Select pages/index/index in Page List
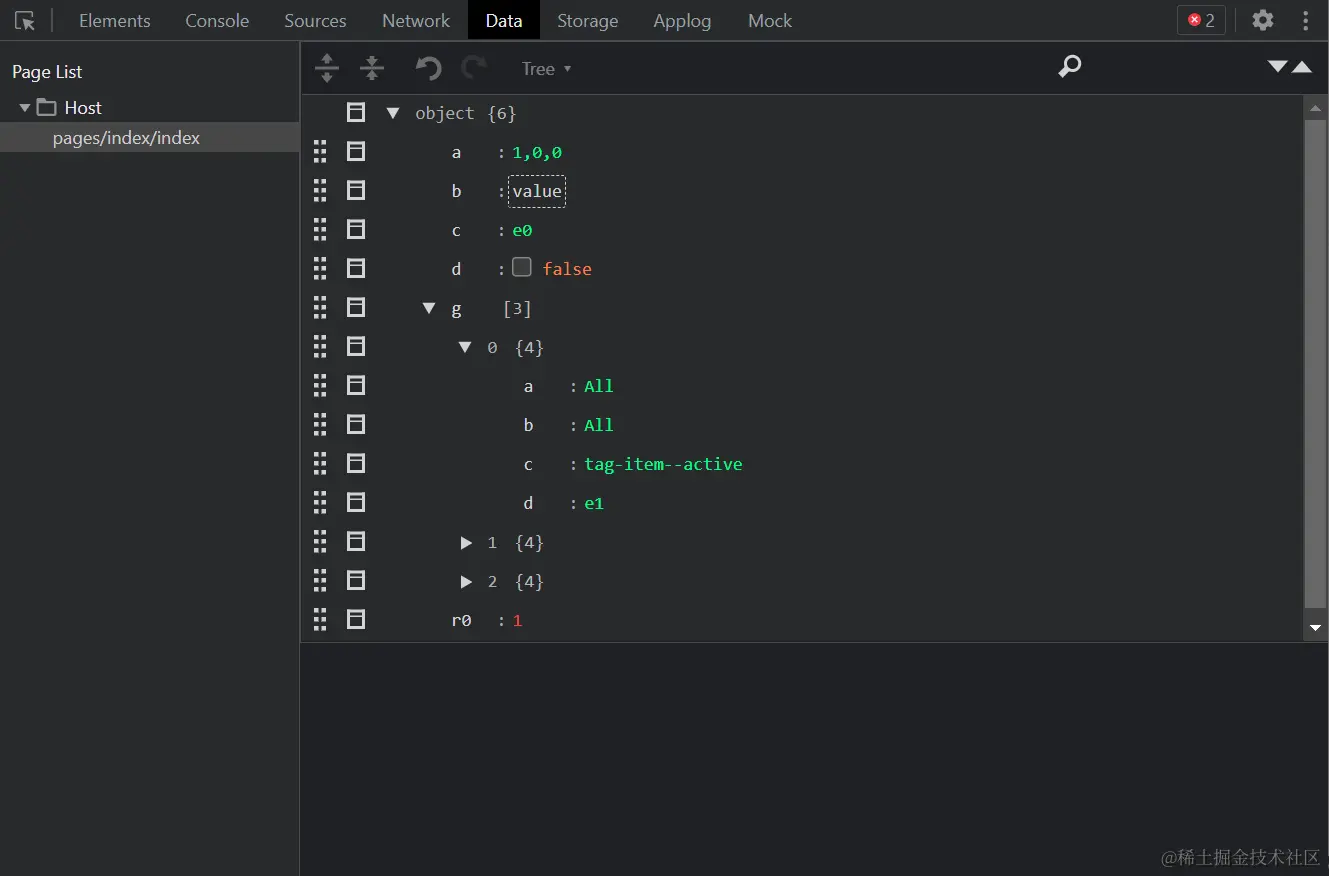Screen dimensions: 1329x876 [150, 138]
